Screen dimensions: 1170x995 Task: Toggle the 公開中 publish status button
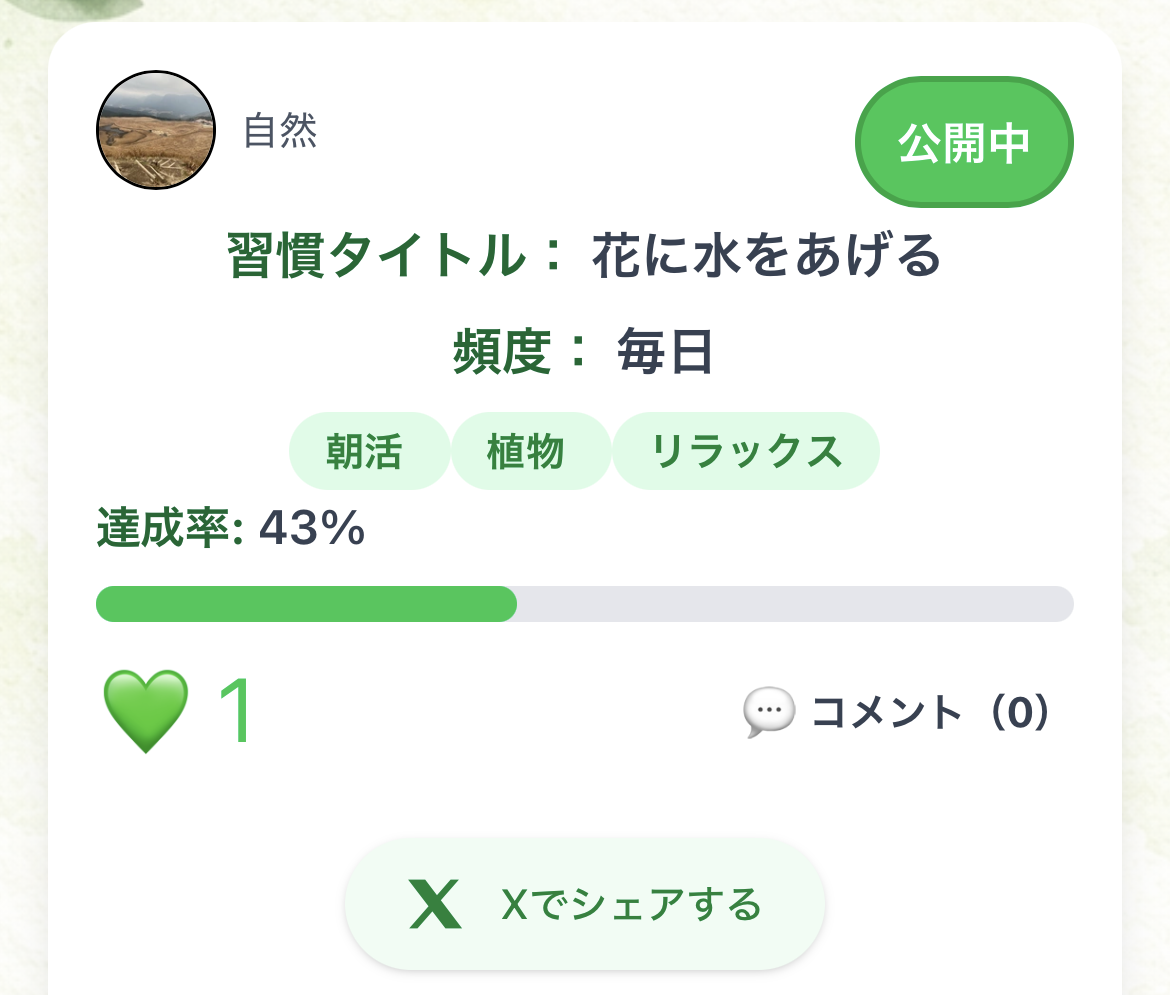click(x=963, y=143)
